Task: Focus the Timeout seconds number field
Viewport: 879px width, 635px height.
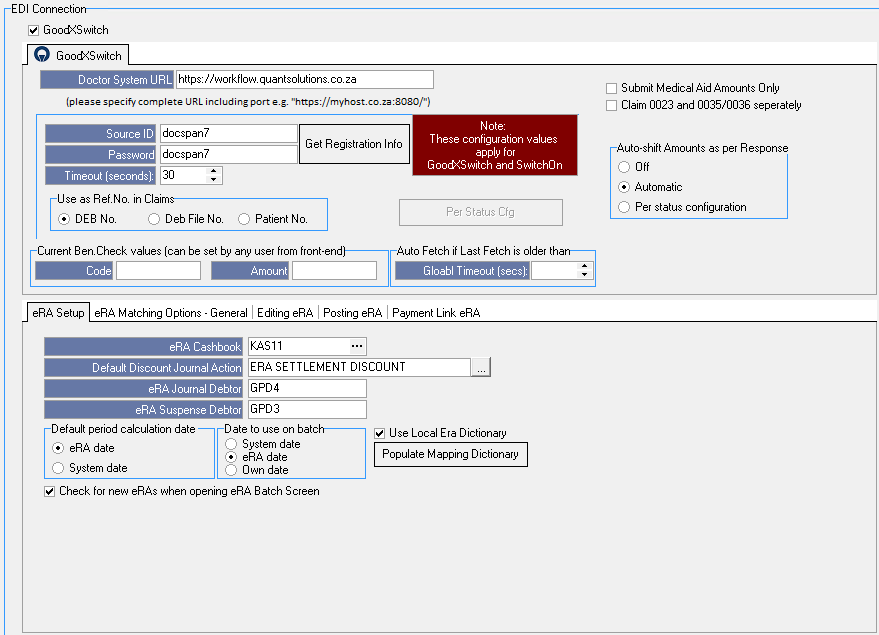Action: tap(183, 175)
